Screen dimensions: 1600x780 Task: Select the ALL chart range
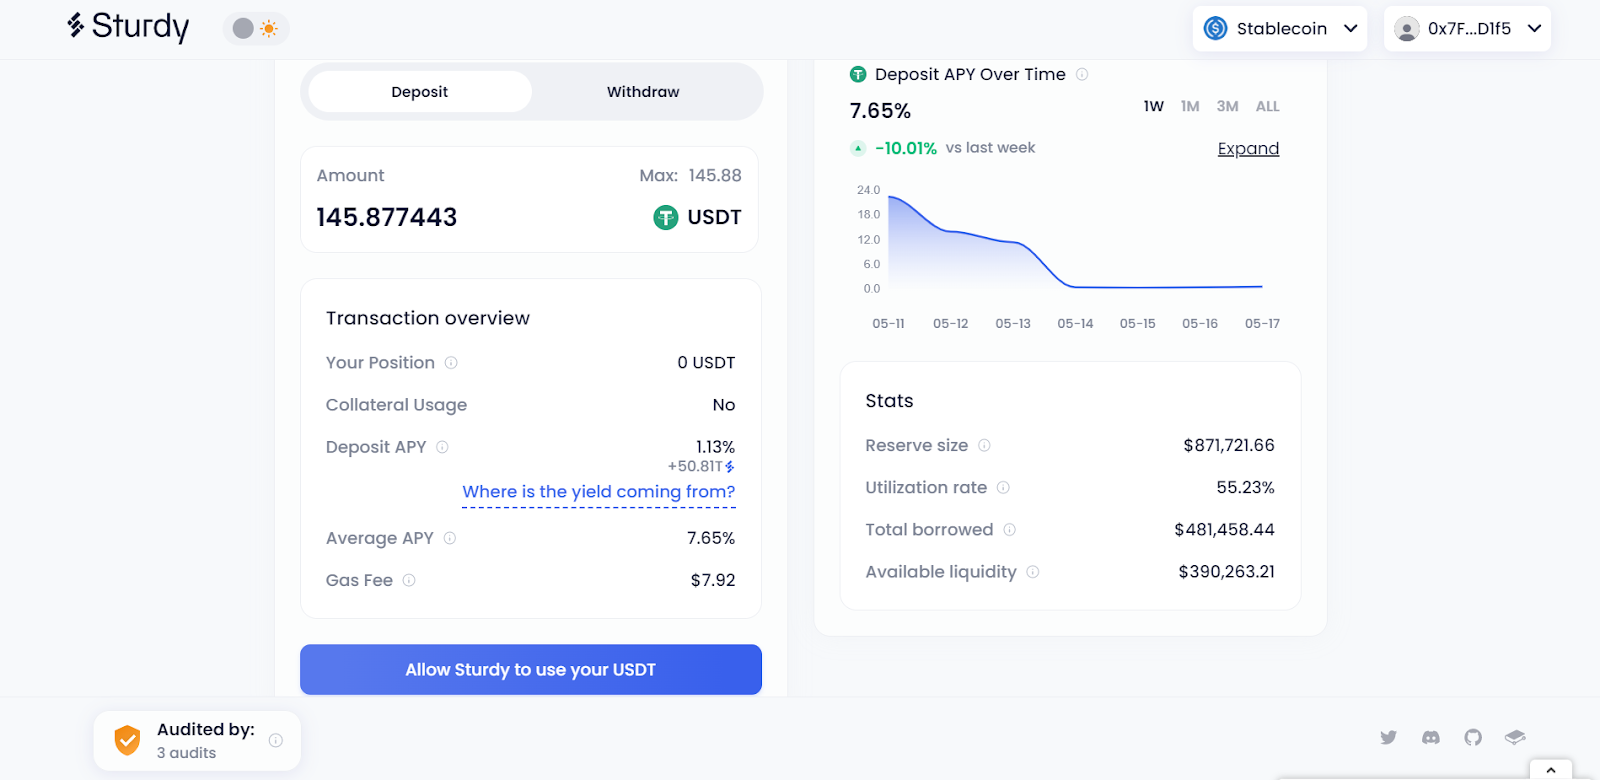(1268, 106)
